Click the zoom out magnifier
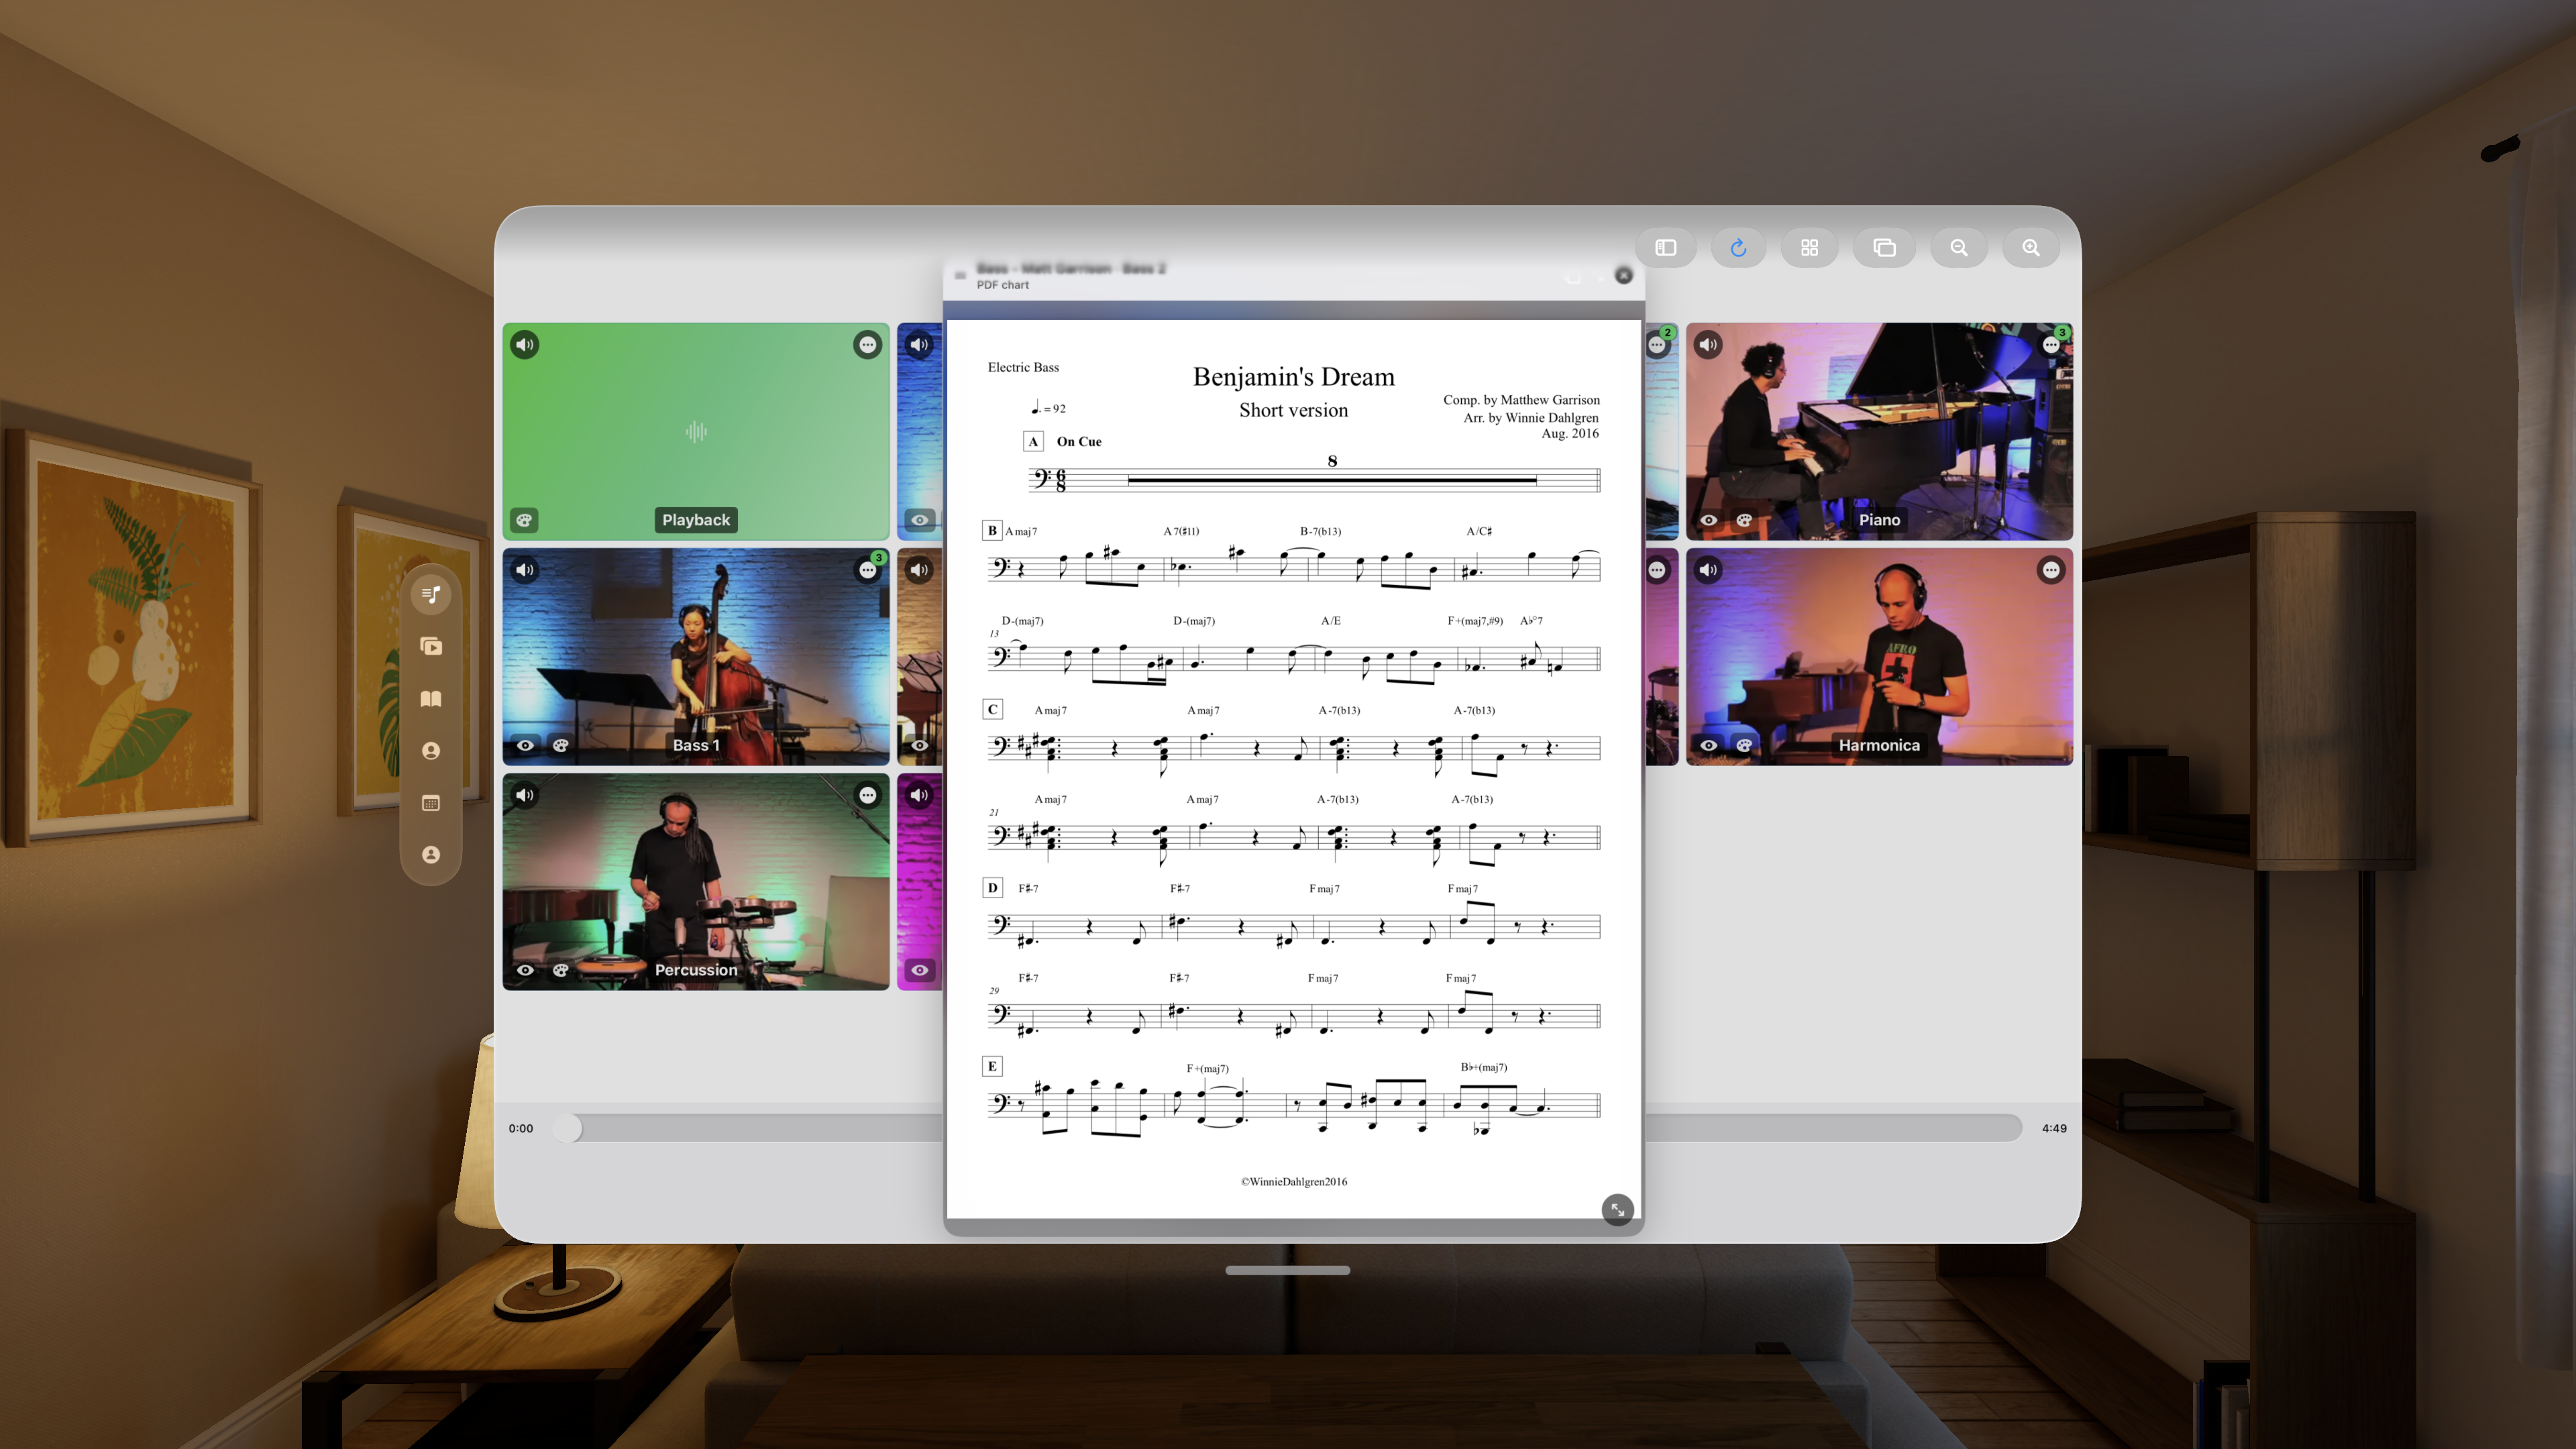This screenshot has width=2576, height=1449. pos(1958,247)
